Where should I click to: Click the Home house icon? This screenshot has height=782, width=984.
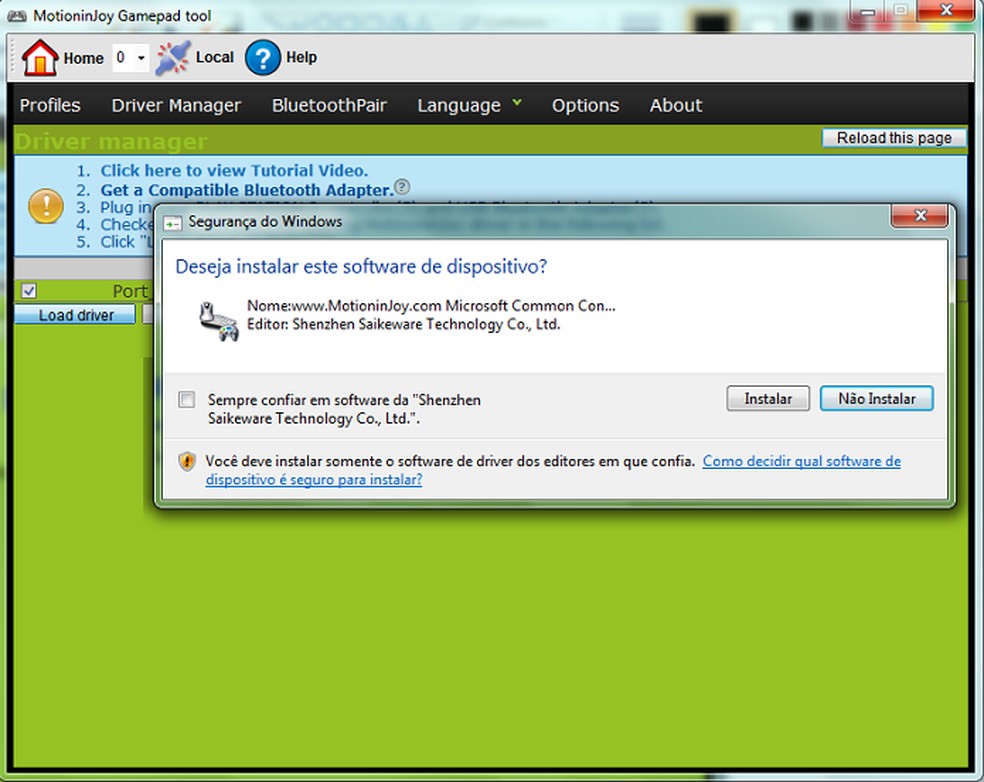click(40, 58)
